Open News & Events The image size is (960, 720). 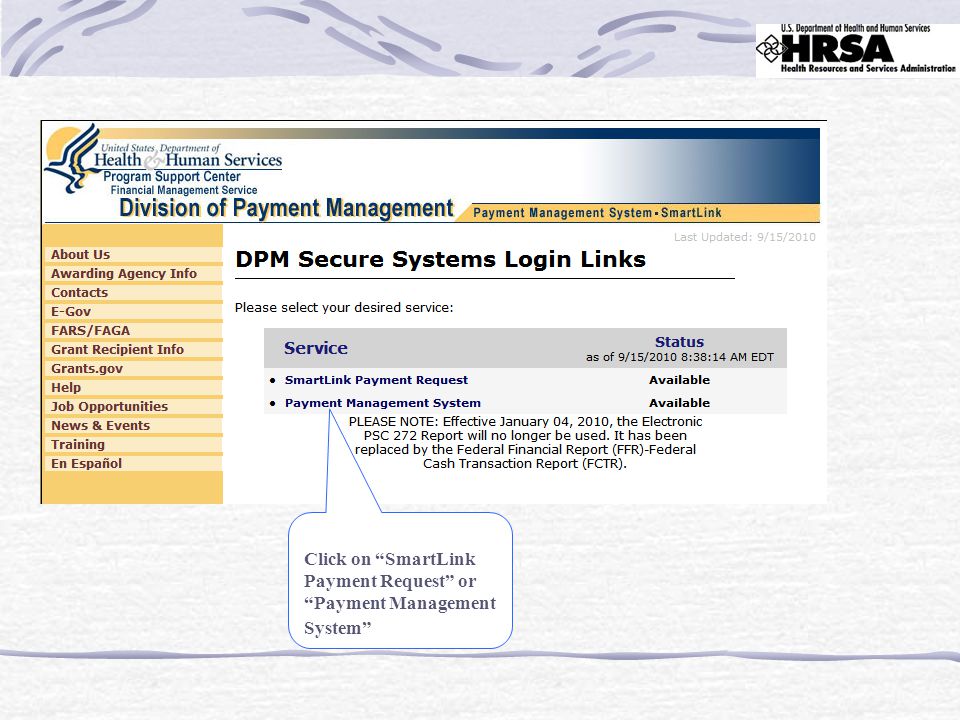click(x=100, y=426)
